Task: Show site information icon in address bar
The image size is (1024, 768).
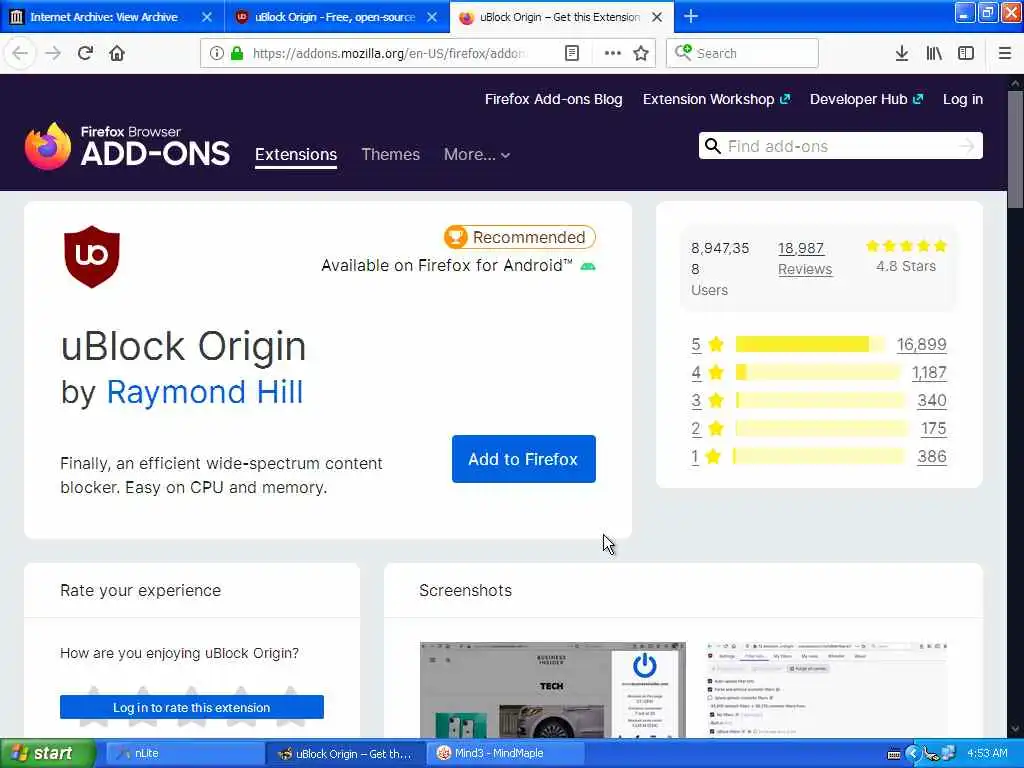Action: click(216, 53)
